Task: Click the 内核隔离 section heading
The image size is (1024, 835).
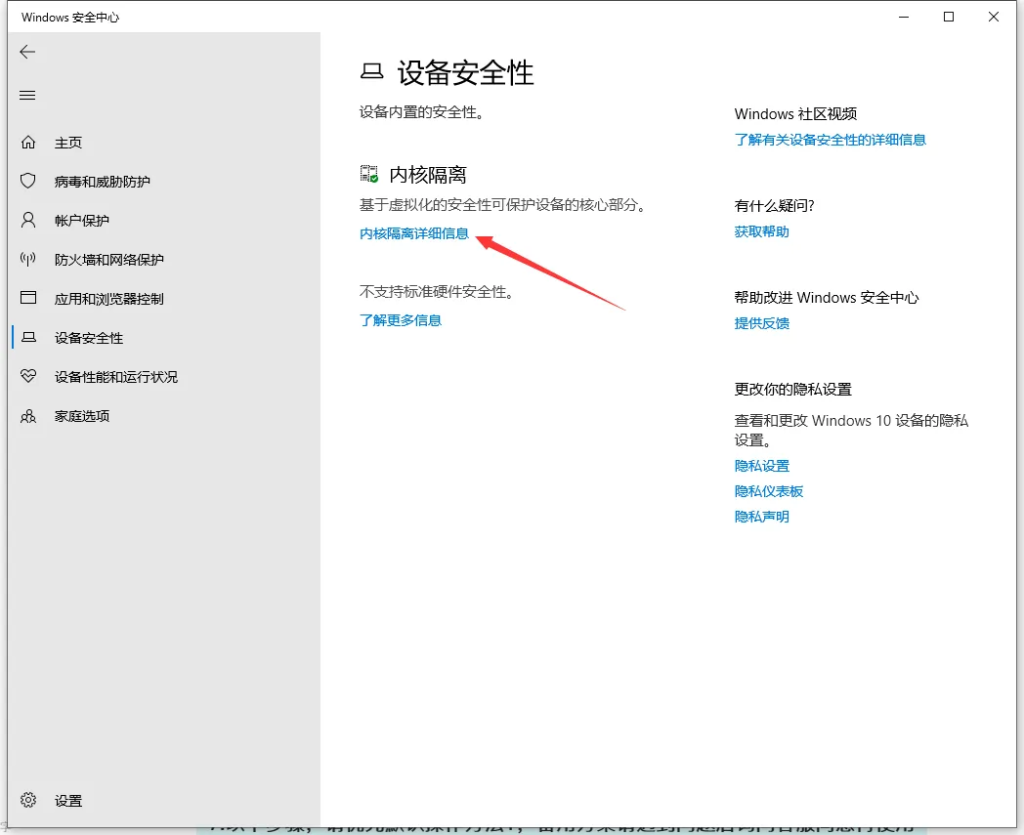Action: point(428,174)
